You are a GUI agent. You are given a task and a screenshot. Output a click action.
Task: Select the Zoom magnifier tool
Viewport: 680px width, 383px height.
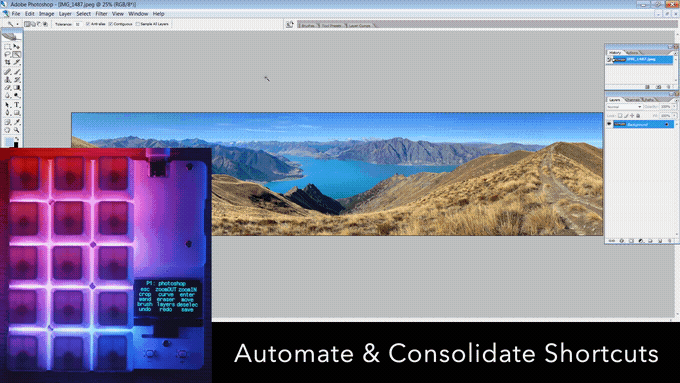[16, 130]
